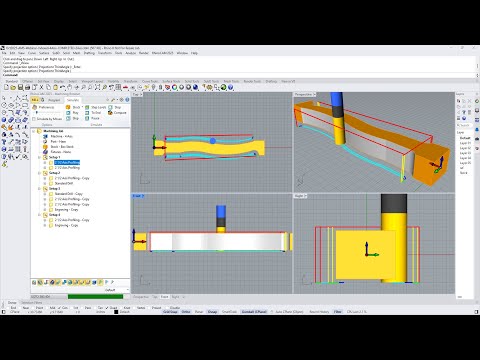Collapse the Setup 4 tree node
480x360 pixels.
[x=39, y=215]
